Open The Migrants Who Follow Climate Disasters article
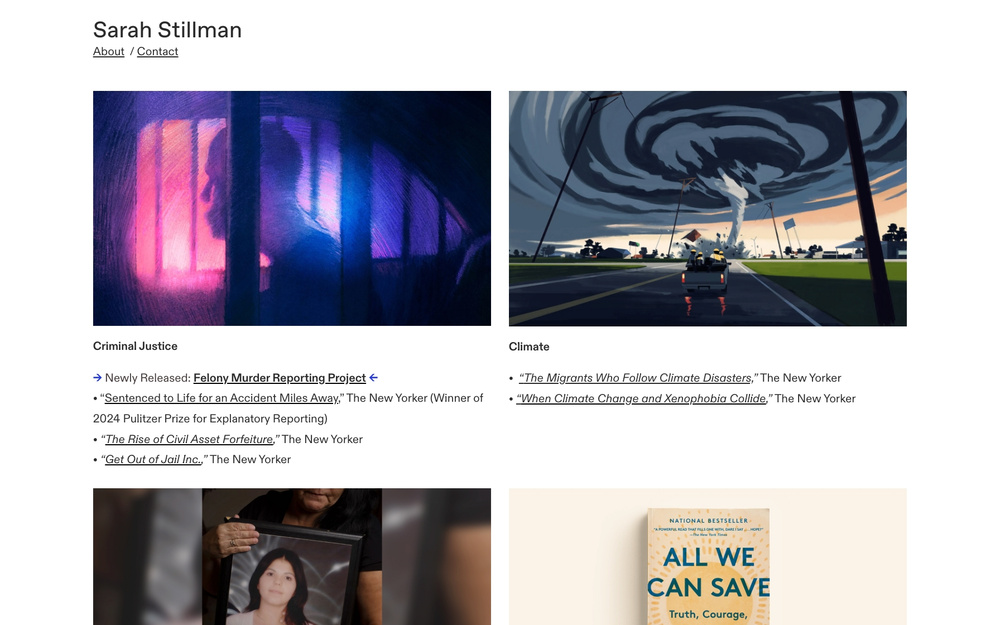Viewport: 1000px width, 625px height. click(x=635, y=378)
